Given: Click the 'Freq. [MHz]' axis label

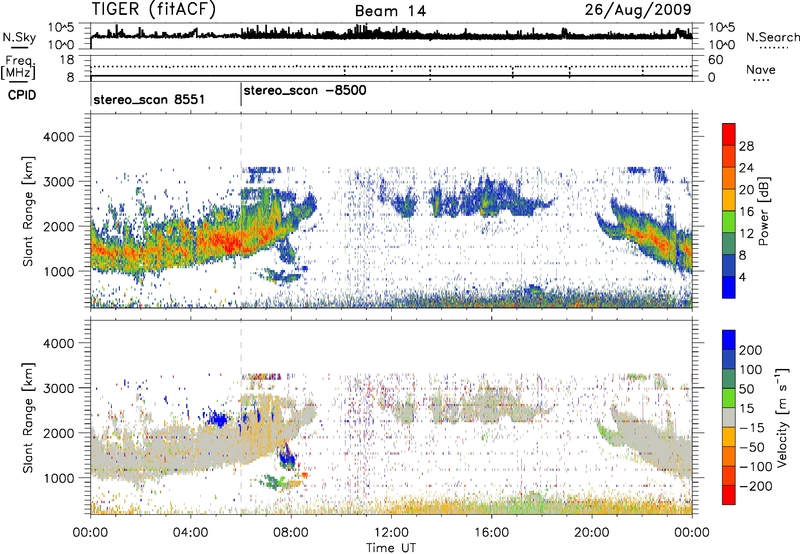Looking at the screenshot, I should coord(18,68).
